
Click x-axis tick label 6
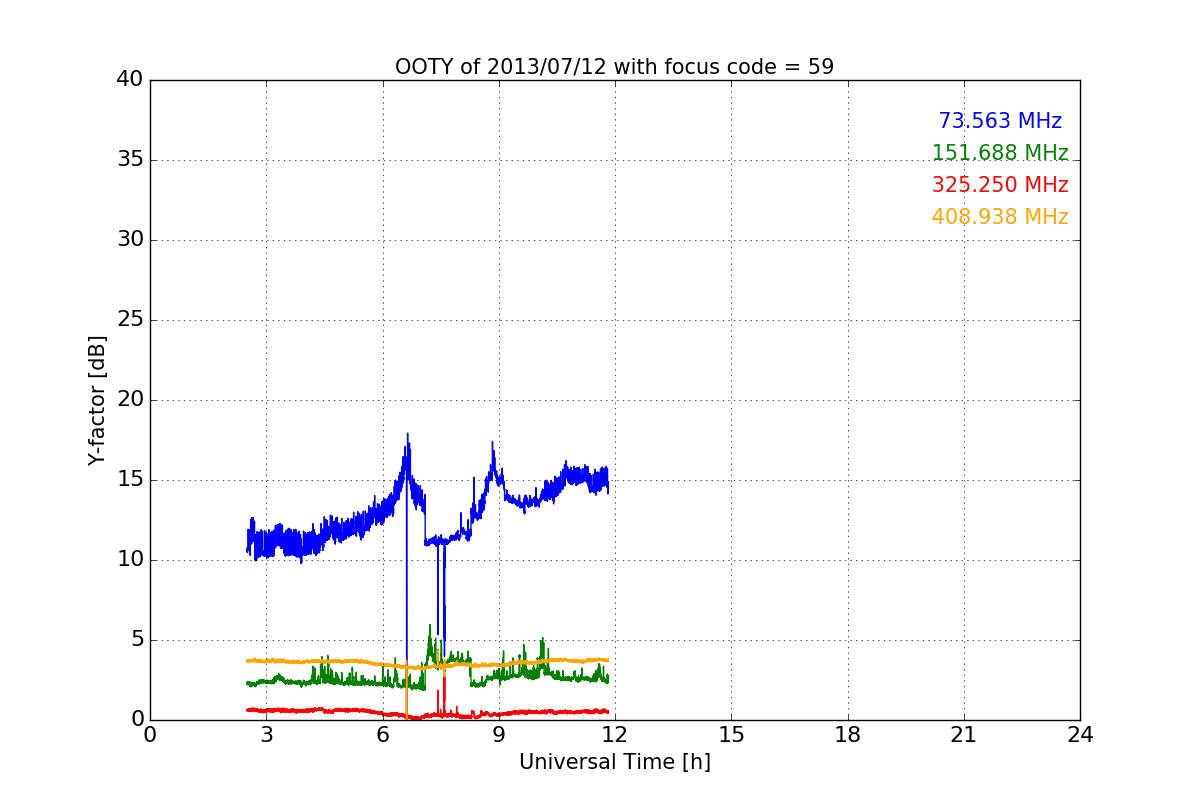383,735
